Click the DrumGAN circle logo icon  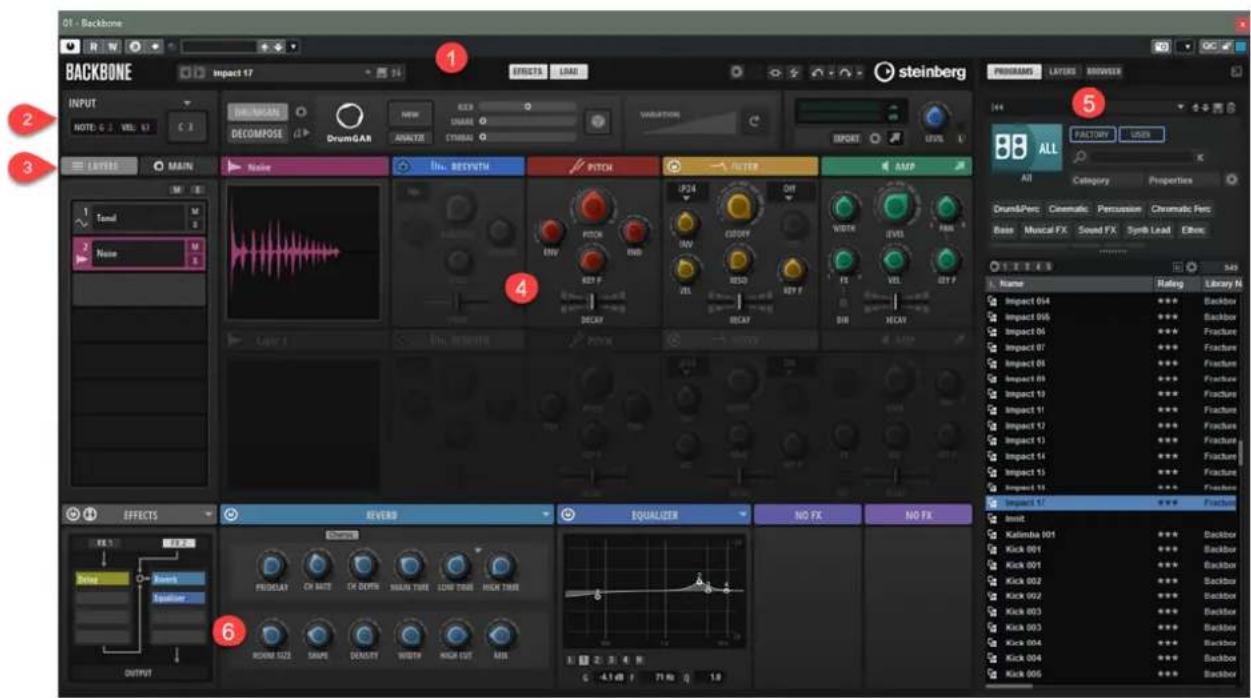(350, 116)
